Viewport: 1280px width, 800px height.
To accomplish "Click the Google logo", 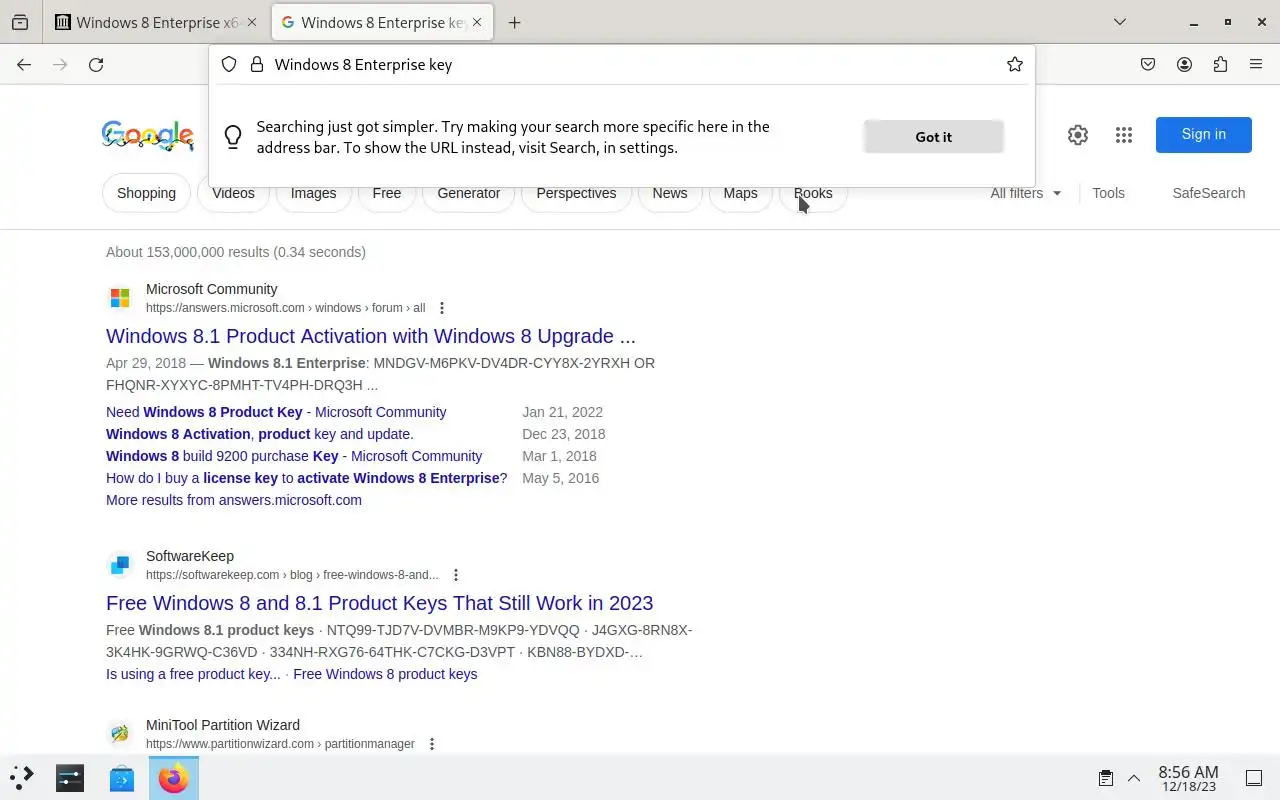I will [148, 135].
